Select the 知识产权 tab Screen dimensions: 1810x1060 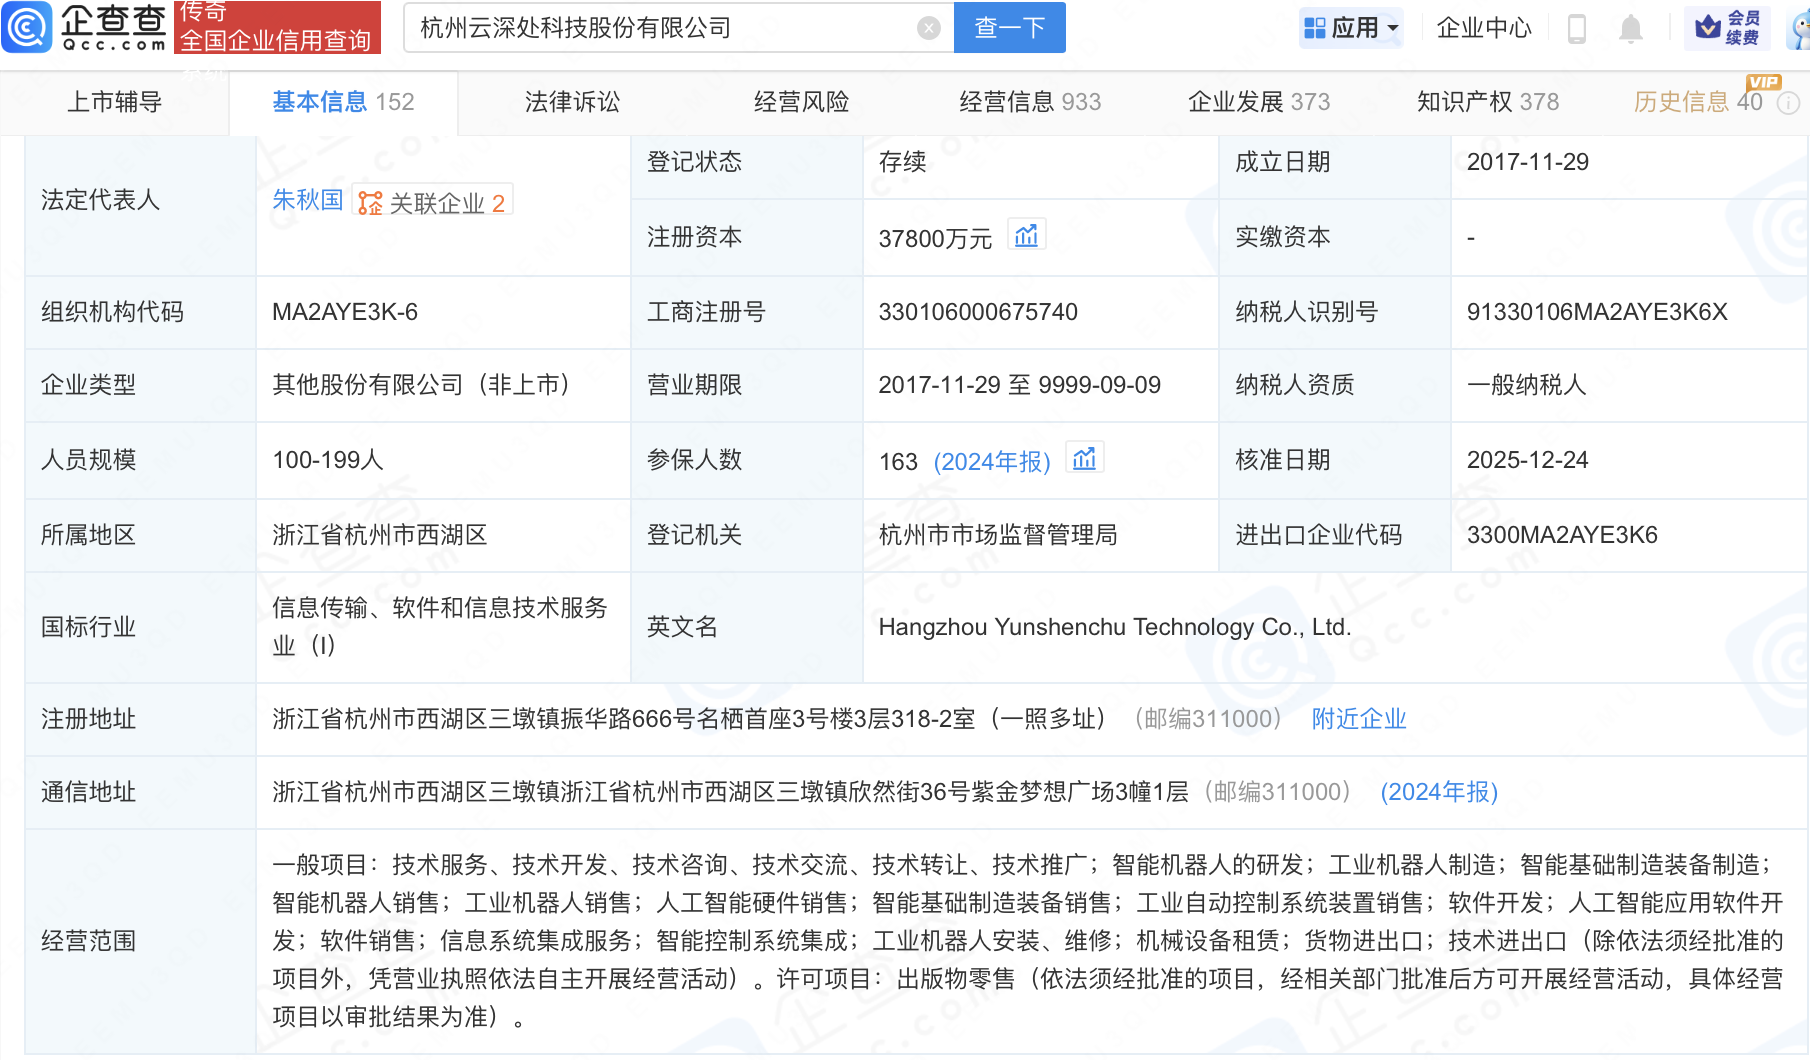coord(1487,102)
